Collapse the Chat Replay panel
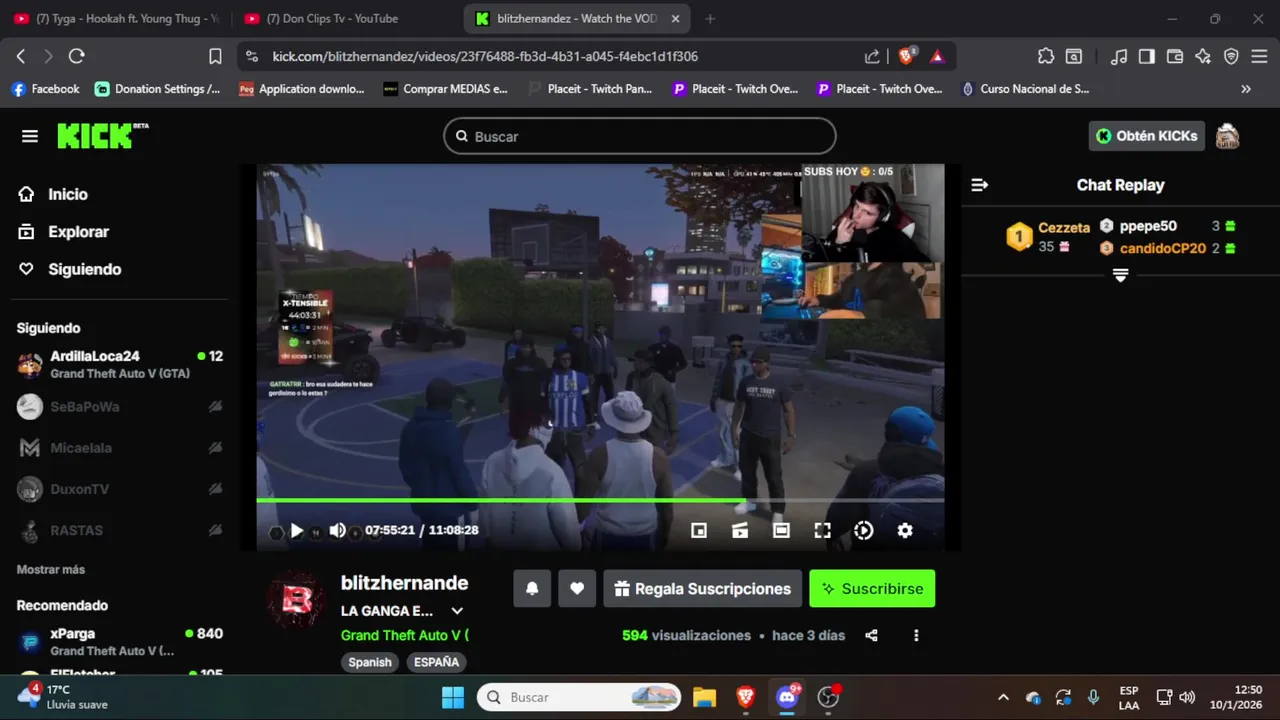This screenshot has height=720, width=1280. pyautogui.click(x=980, y=185)
